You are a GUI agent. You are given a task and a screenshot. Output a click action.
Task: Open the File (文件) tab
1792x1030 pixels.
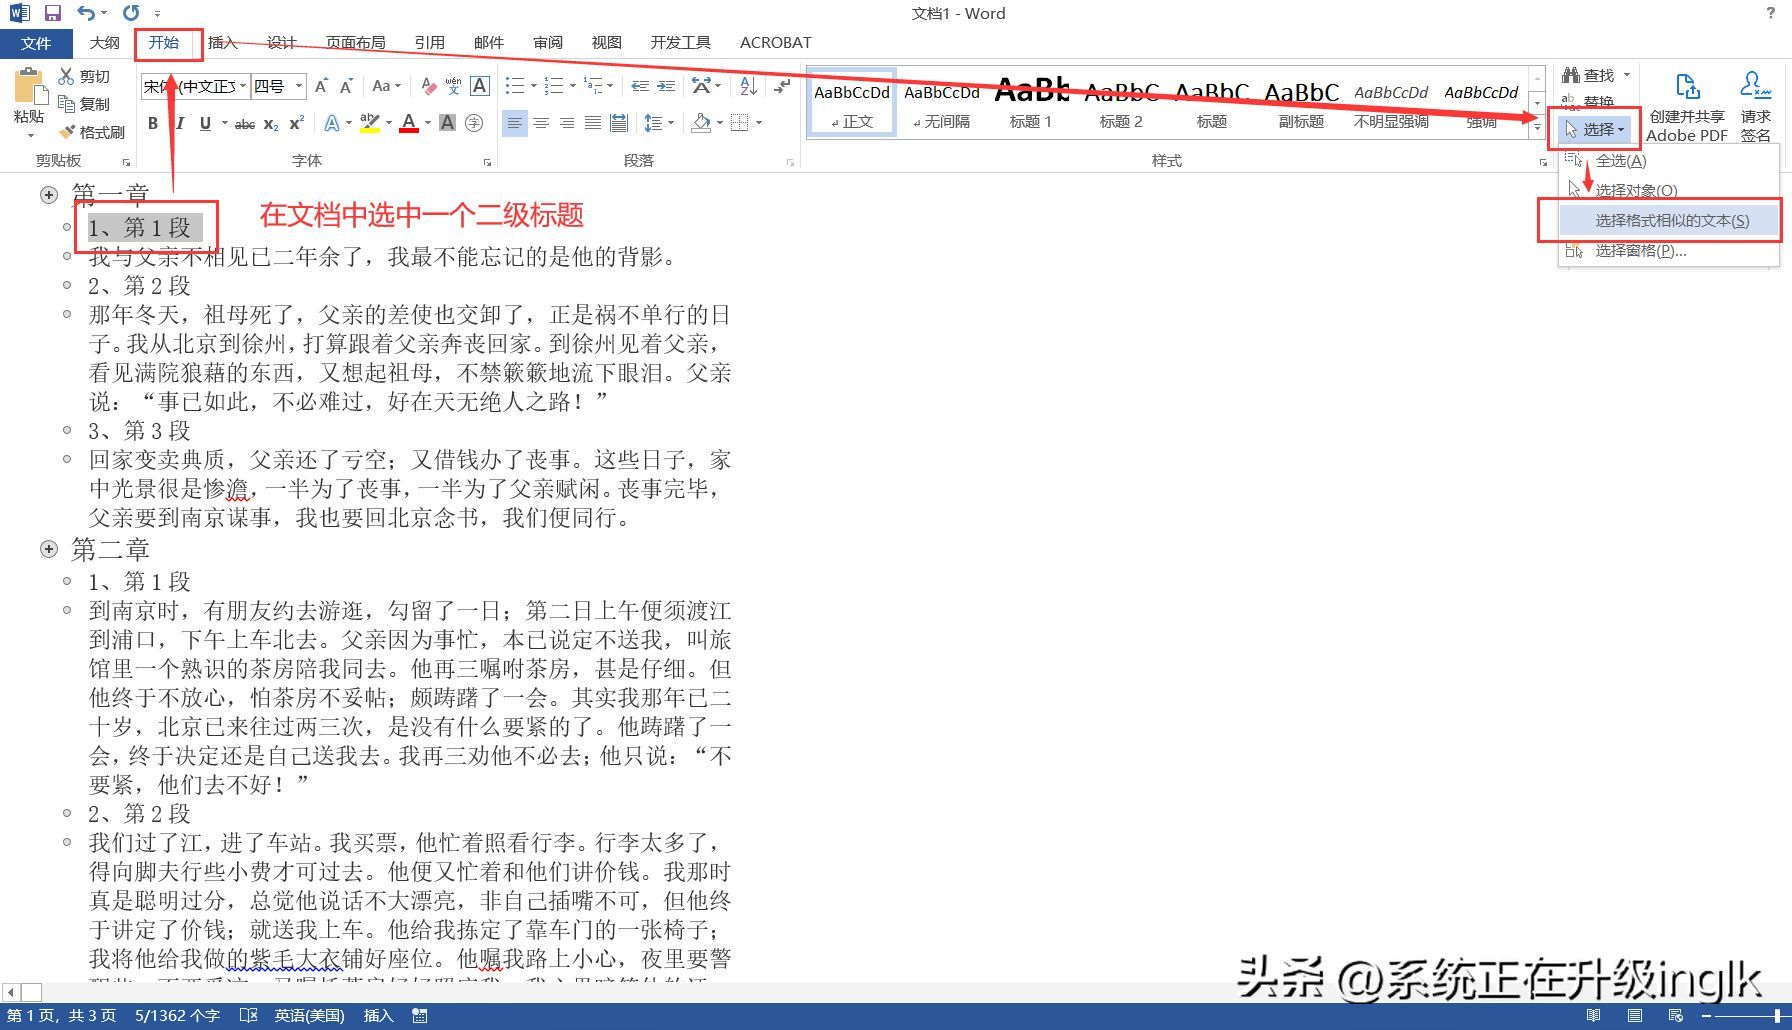pyautogui.click(x=36, y=43)
